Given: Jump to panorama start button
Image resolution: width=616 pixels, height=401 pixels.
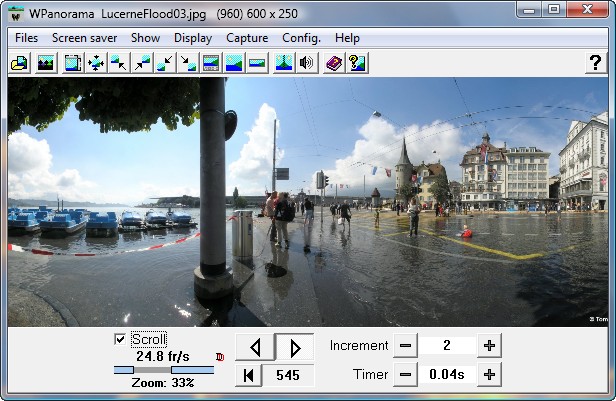Looking at the screenshot, I should point(248,375).
